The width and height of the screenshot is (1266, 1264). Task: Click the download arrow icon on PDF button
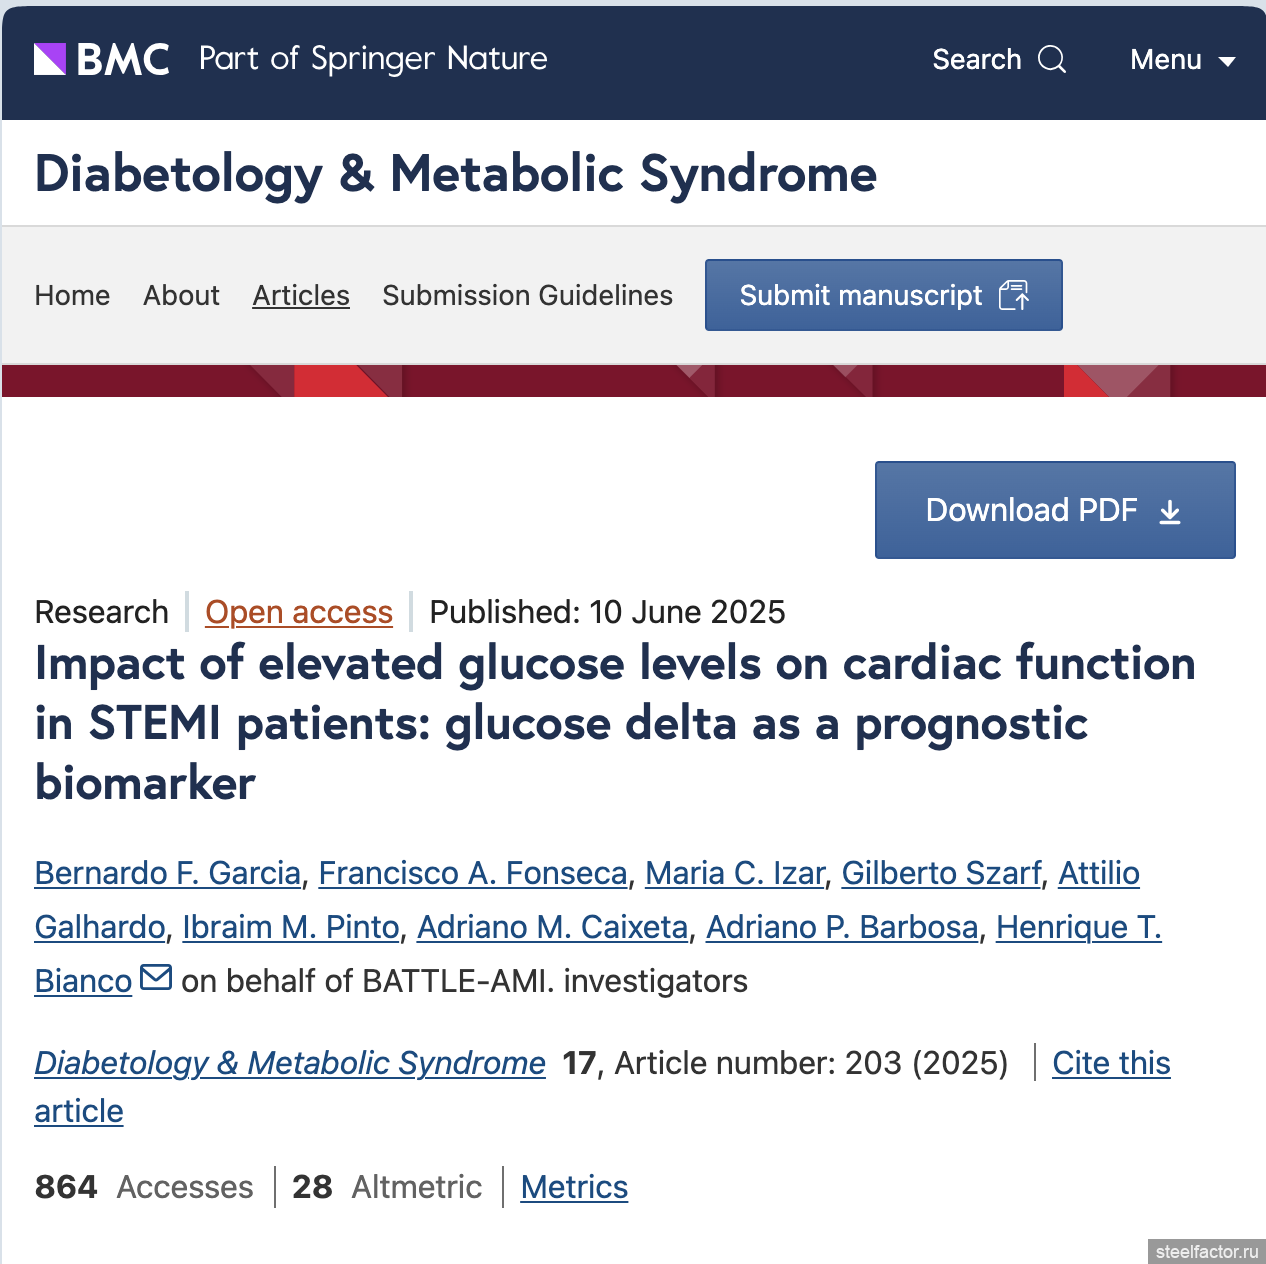click(1170, 512)
